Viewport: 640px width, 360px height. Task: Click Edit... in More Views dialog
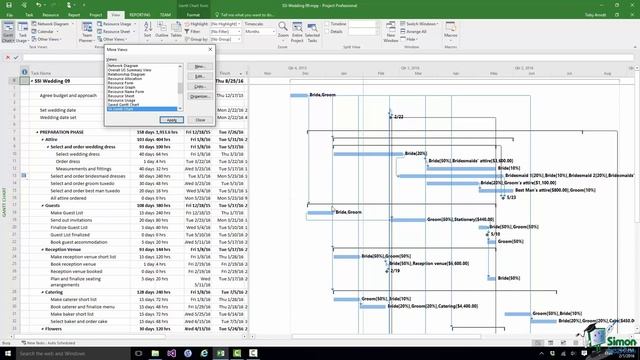[200, 76]
